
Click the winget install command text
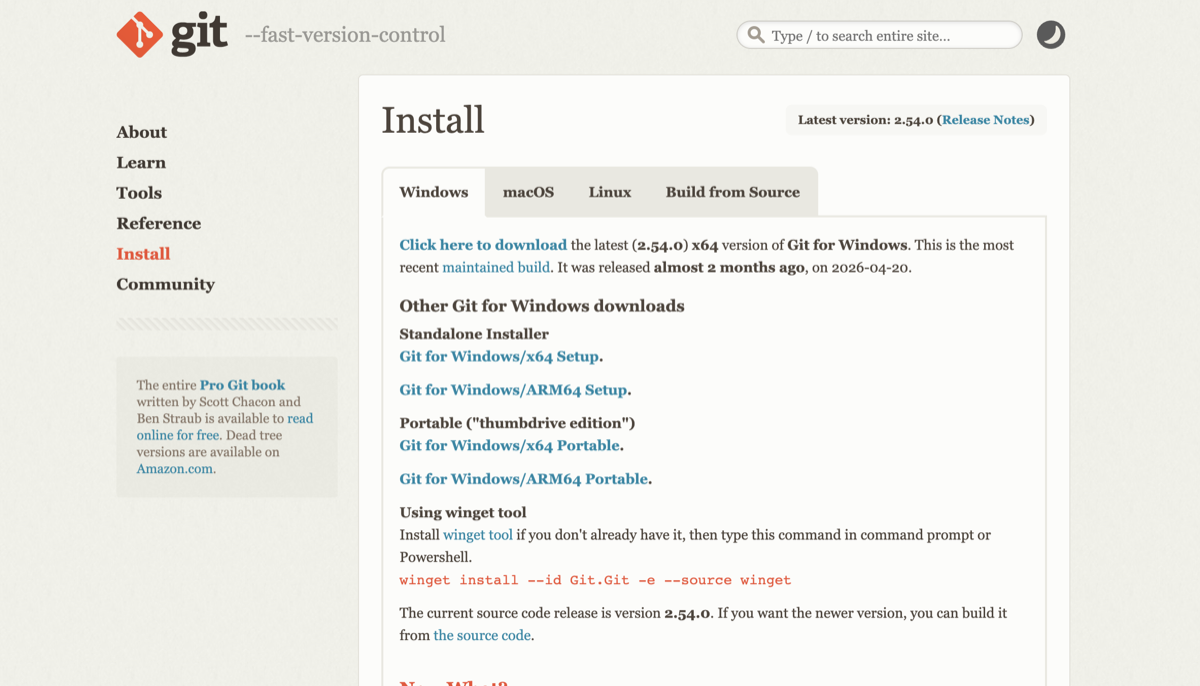pos(595,580)
